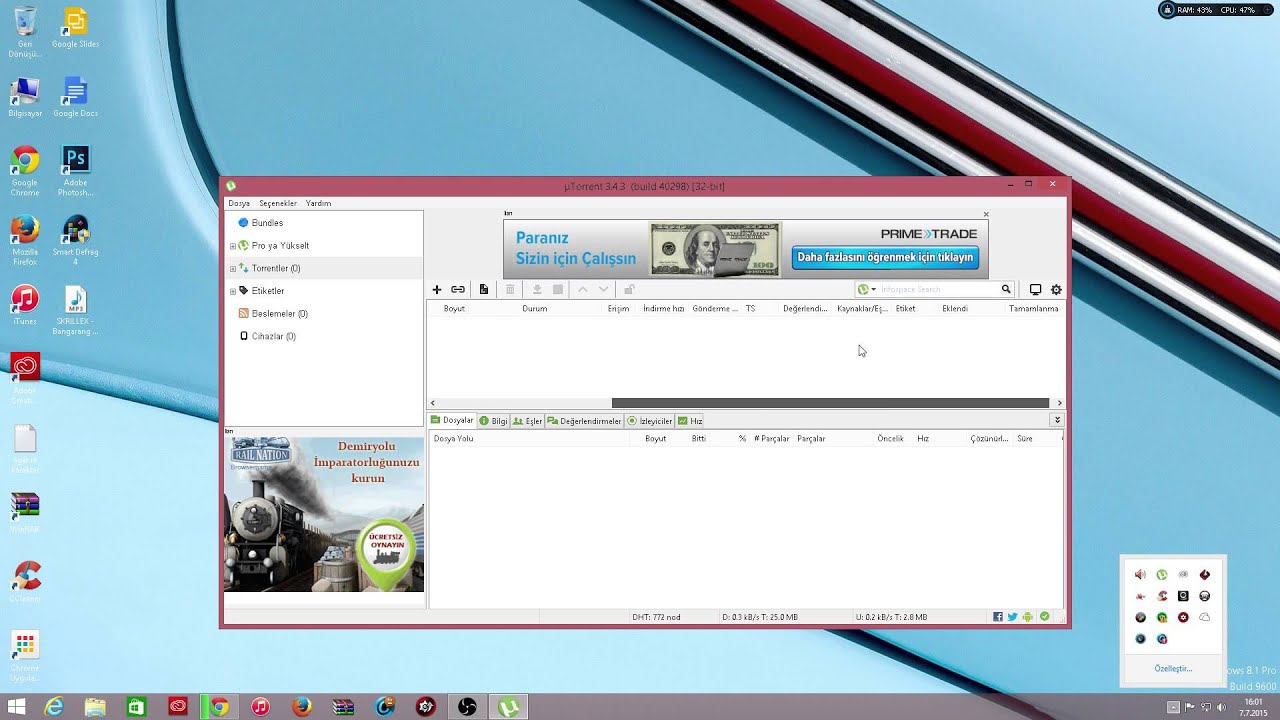Click DHT: 772 nod status text
This screenshot has width=1280, height=720.
coord(656,617)
